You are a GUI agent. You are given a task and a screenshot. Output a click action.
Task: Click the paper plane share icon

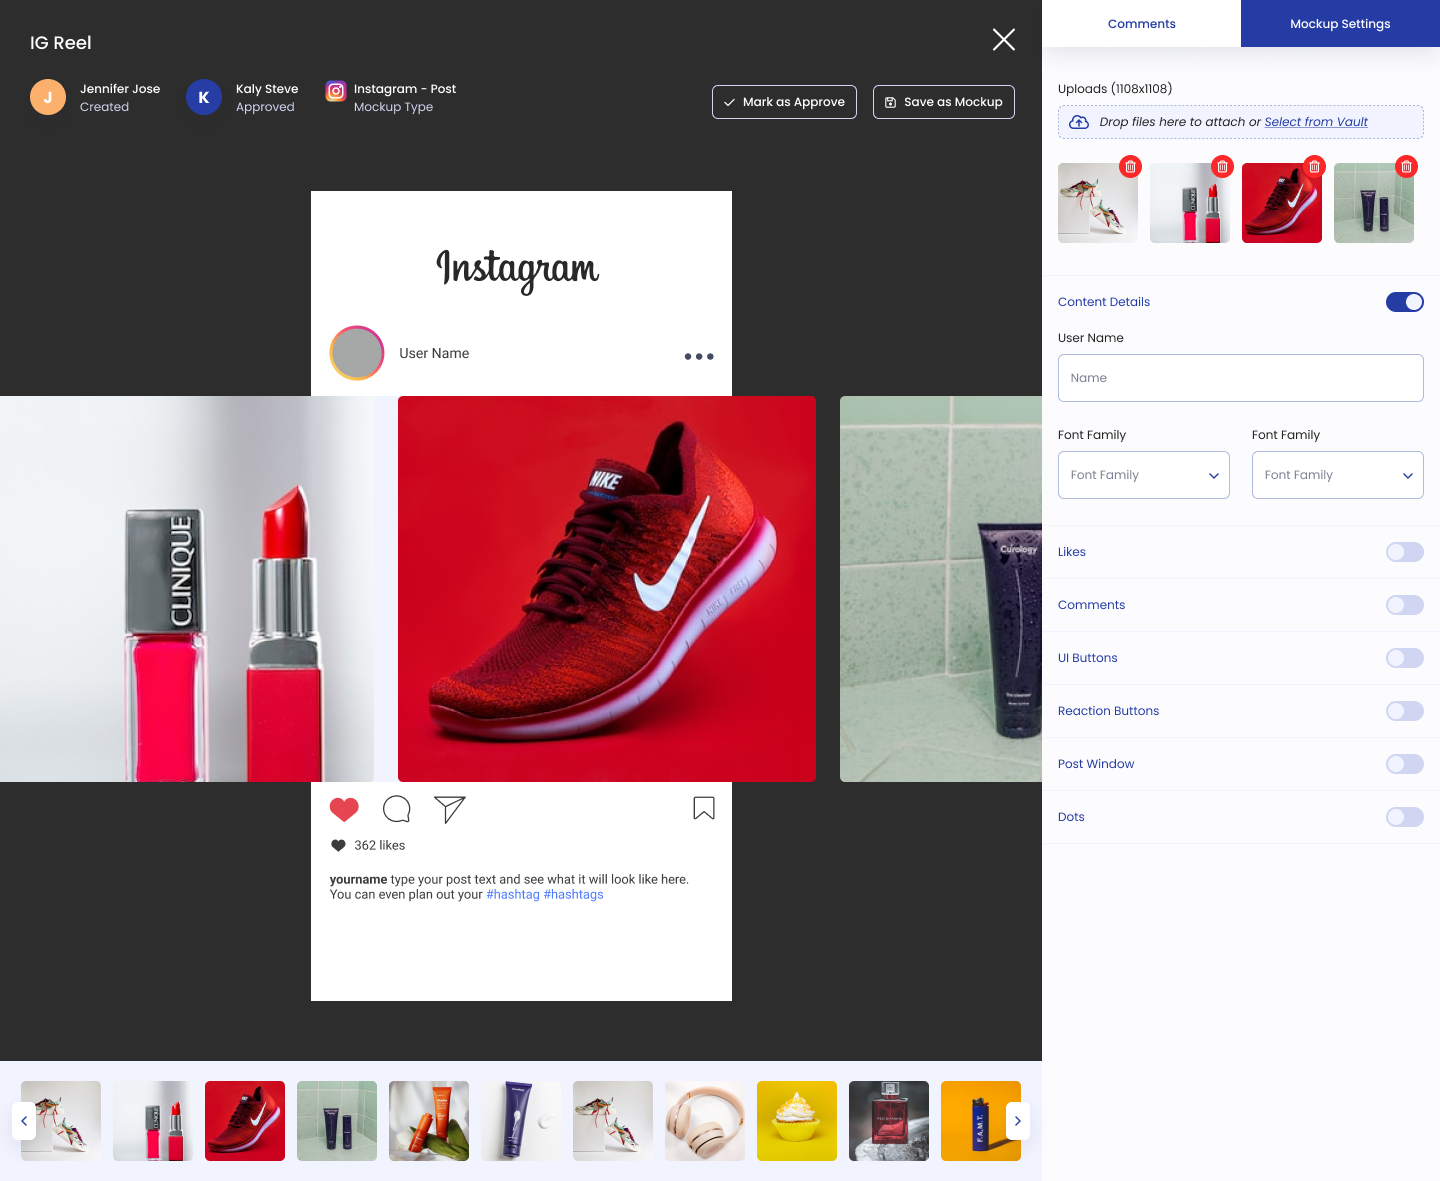[x=450, y=809]
